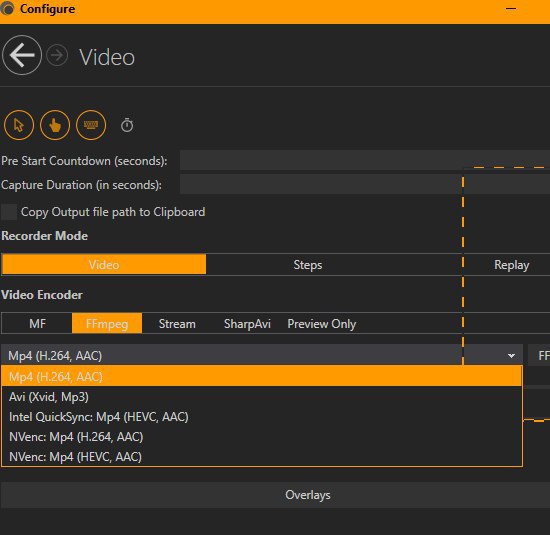The height and width of the screenshot is (535, 550).
Task: Collapse the codec dropdown arrow
Action: coord(511,356)
